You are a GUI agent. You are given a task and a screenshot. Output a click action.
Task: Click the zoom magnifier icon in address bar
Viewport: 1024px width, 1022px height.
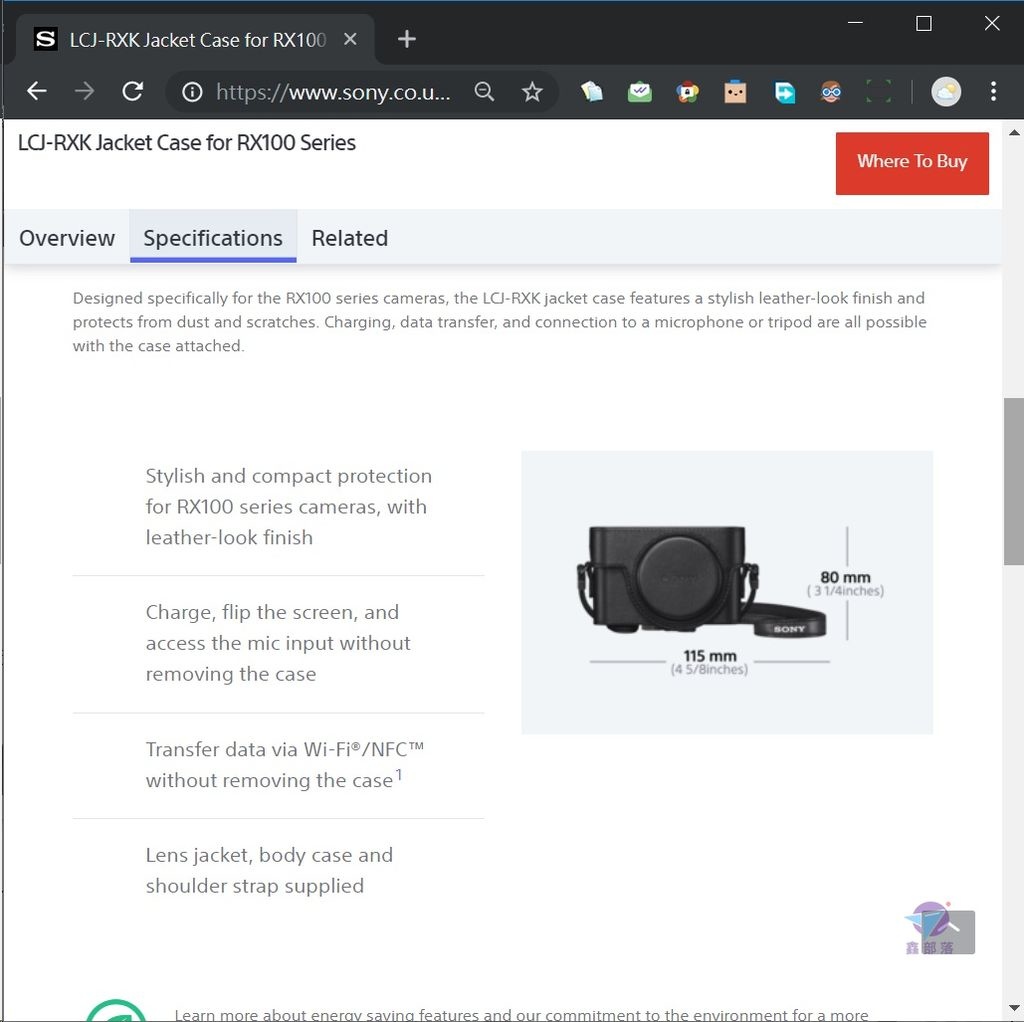[484, 92]
